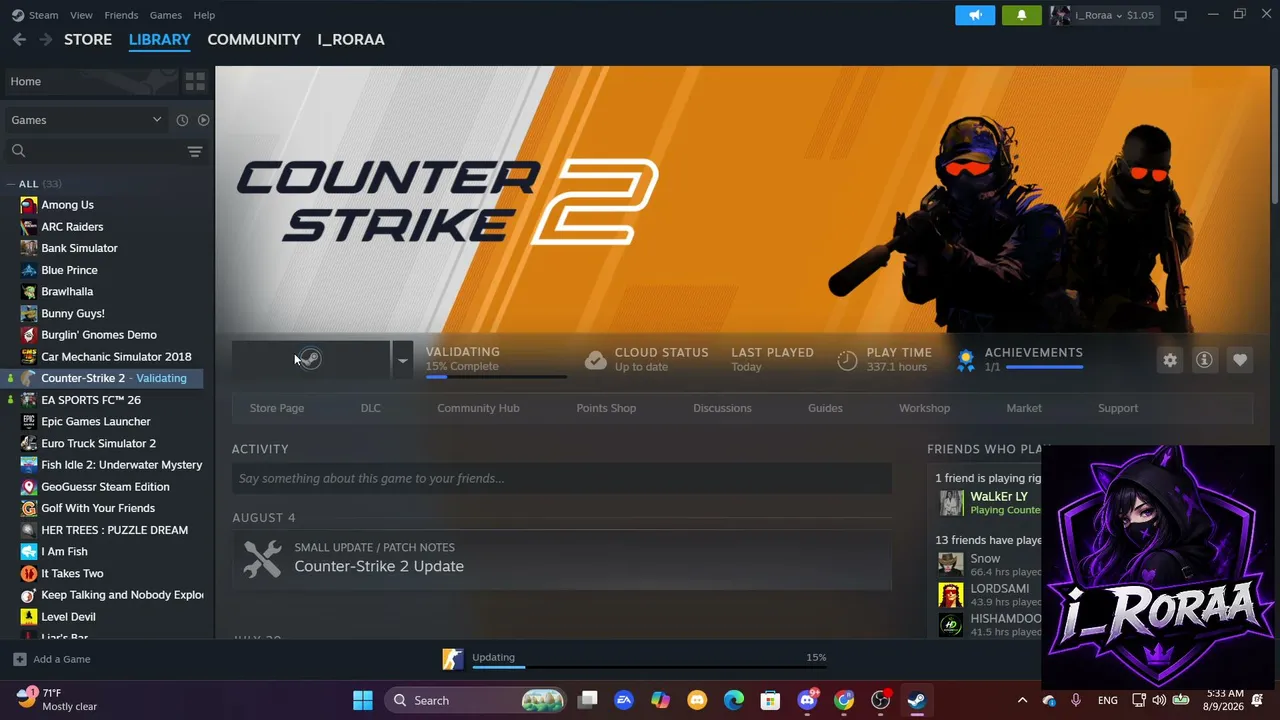This screenshot has height=720, width=1280.
Task: Open Discord from the Windows taskbar
Action: click(807, 700)
